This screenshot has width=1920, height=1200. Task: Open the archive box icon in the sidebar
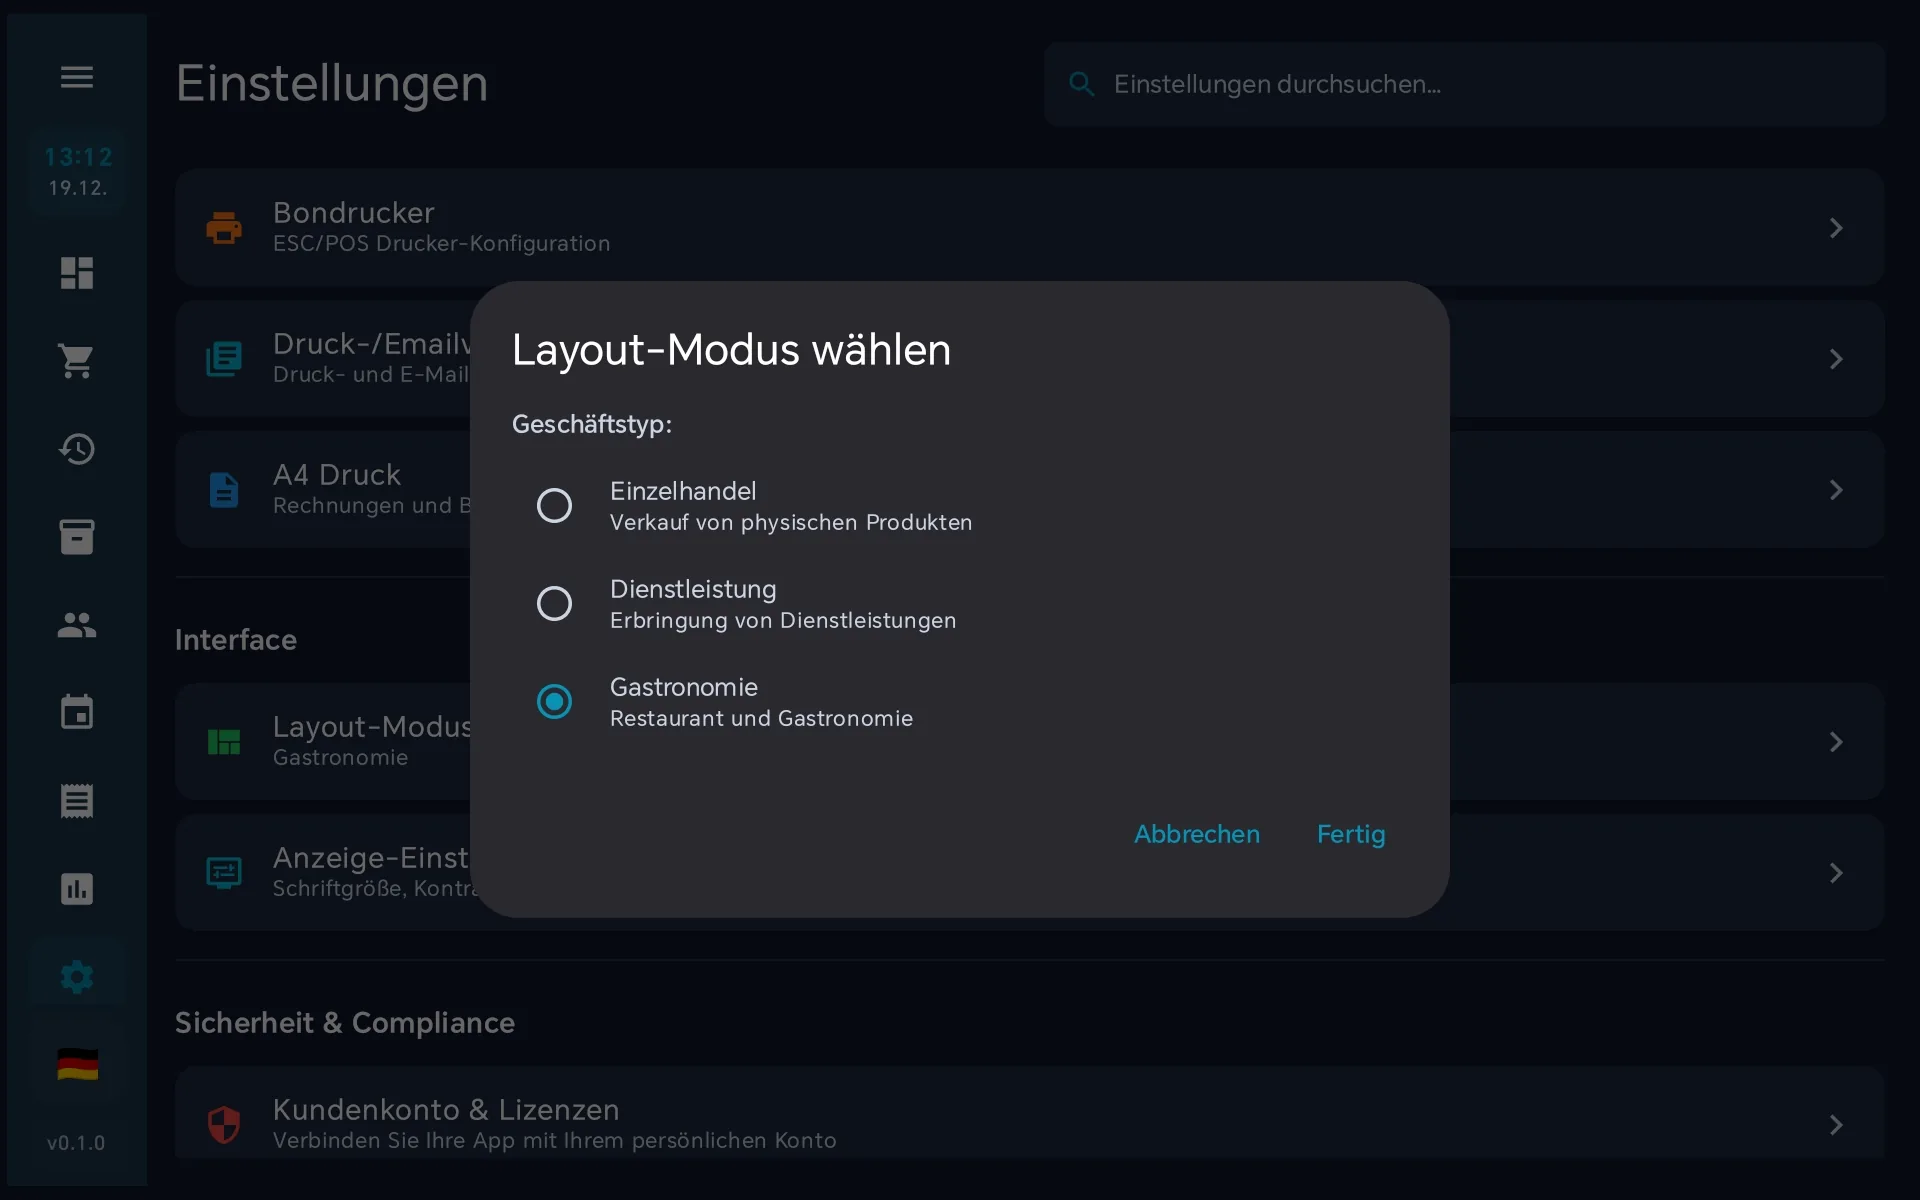[77, 537]
